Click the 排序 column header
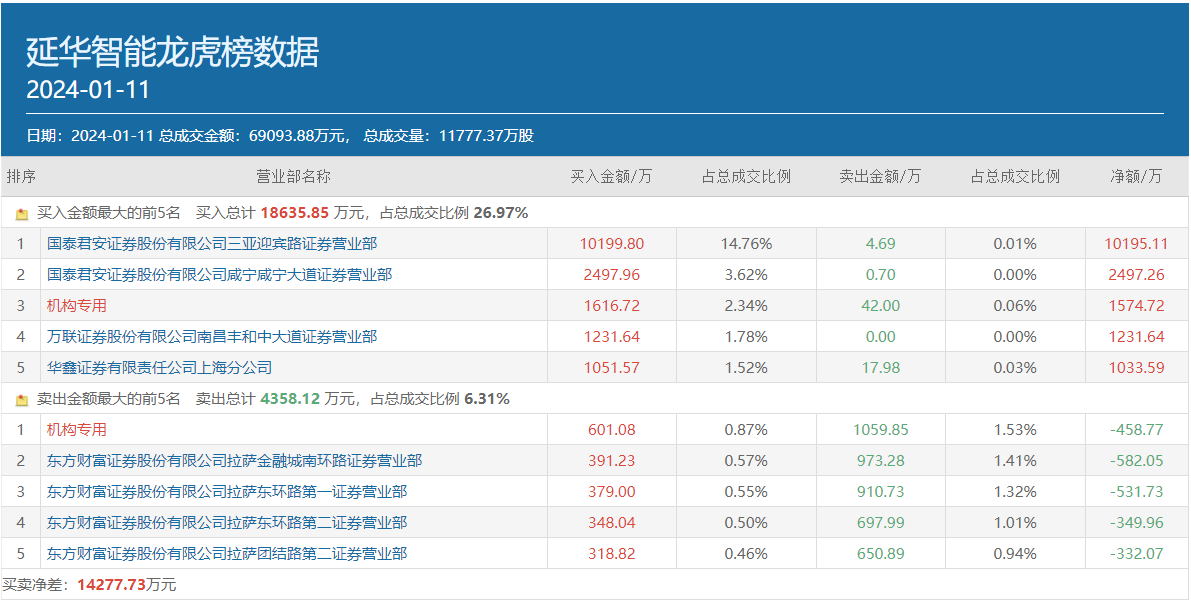This screenshot has width=1191, height=600. pos(21,177)
